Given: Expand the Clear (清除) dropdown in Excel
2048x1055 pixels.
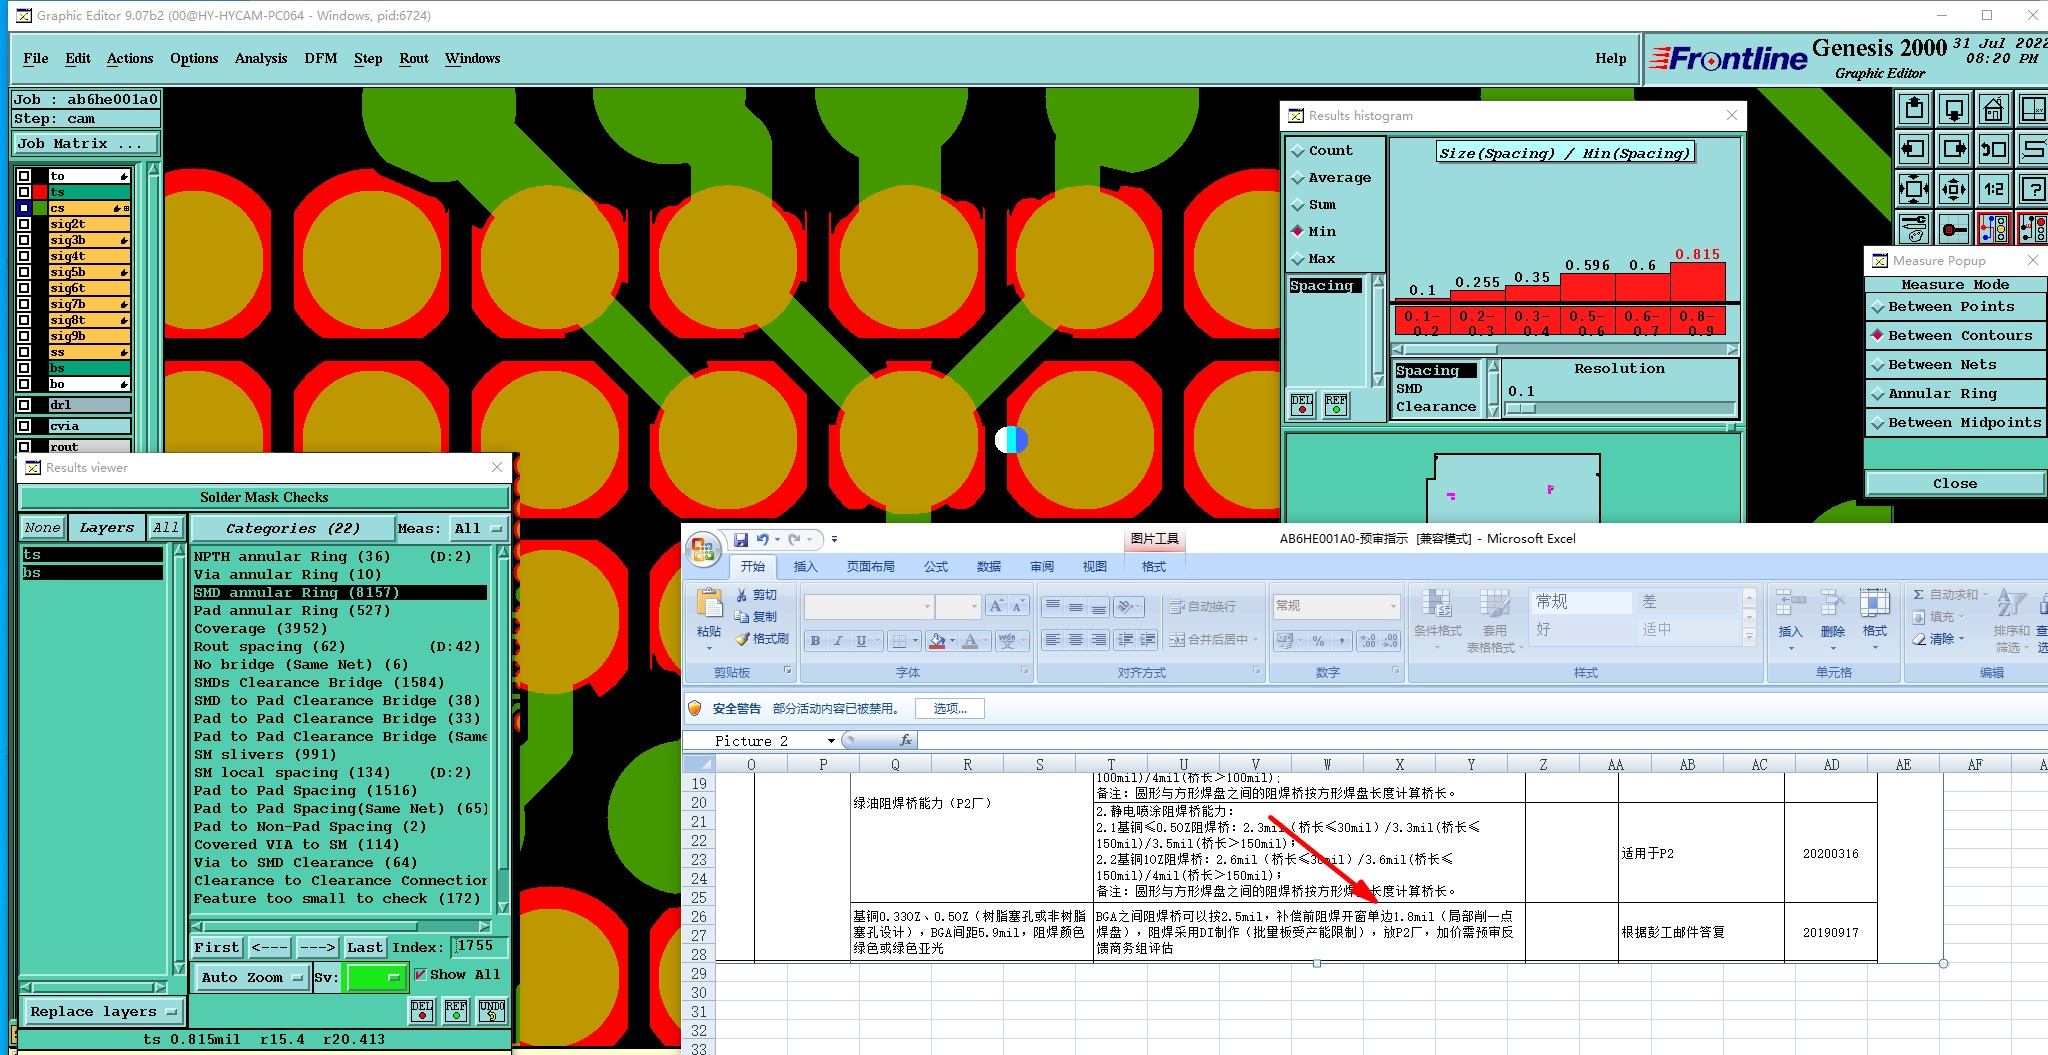Looking at the screenshot, I should coord(1961,640).
